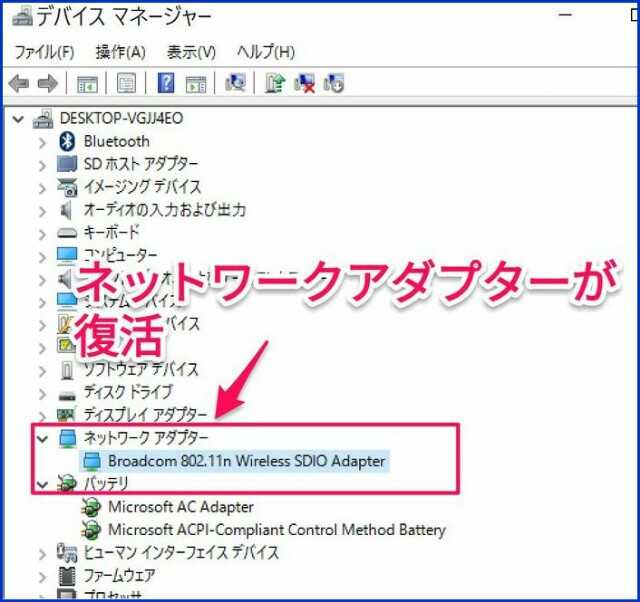The height and width of the screenshot is (602, 640).
Task: Expand the Bluetooth category
Action: pyautogui.click(x=42, y=142)
